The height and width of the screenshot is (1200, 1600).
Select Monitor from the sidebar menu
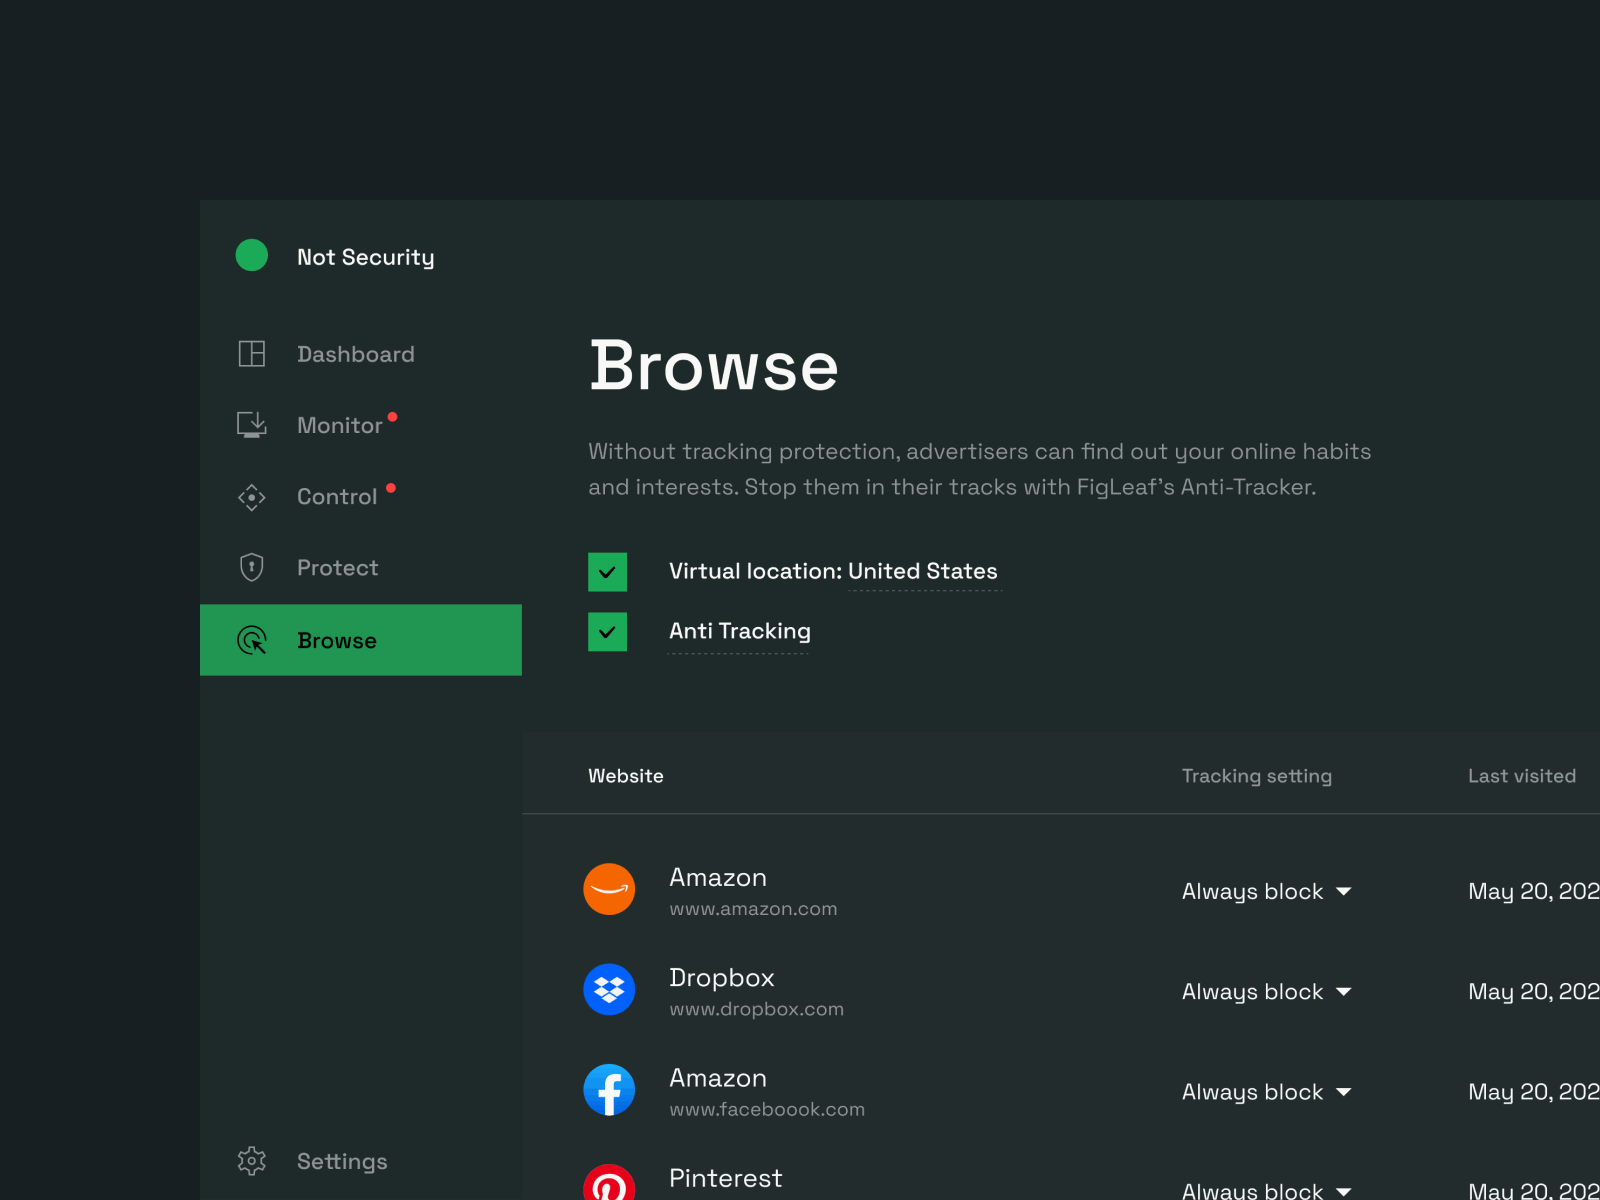tap(340, 424)
